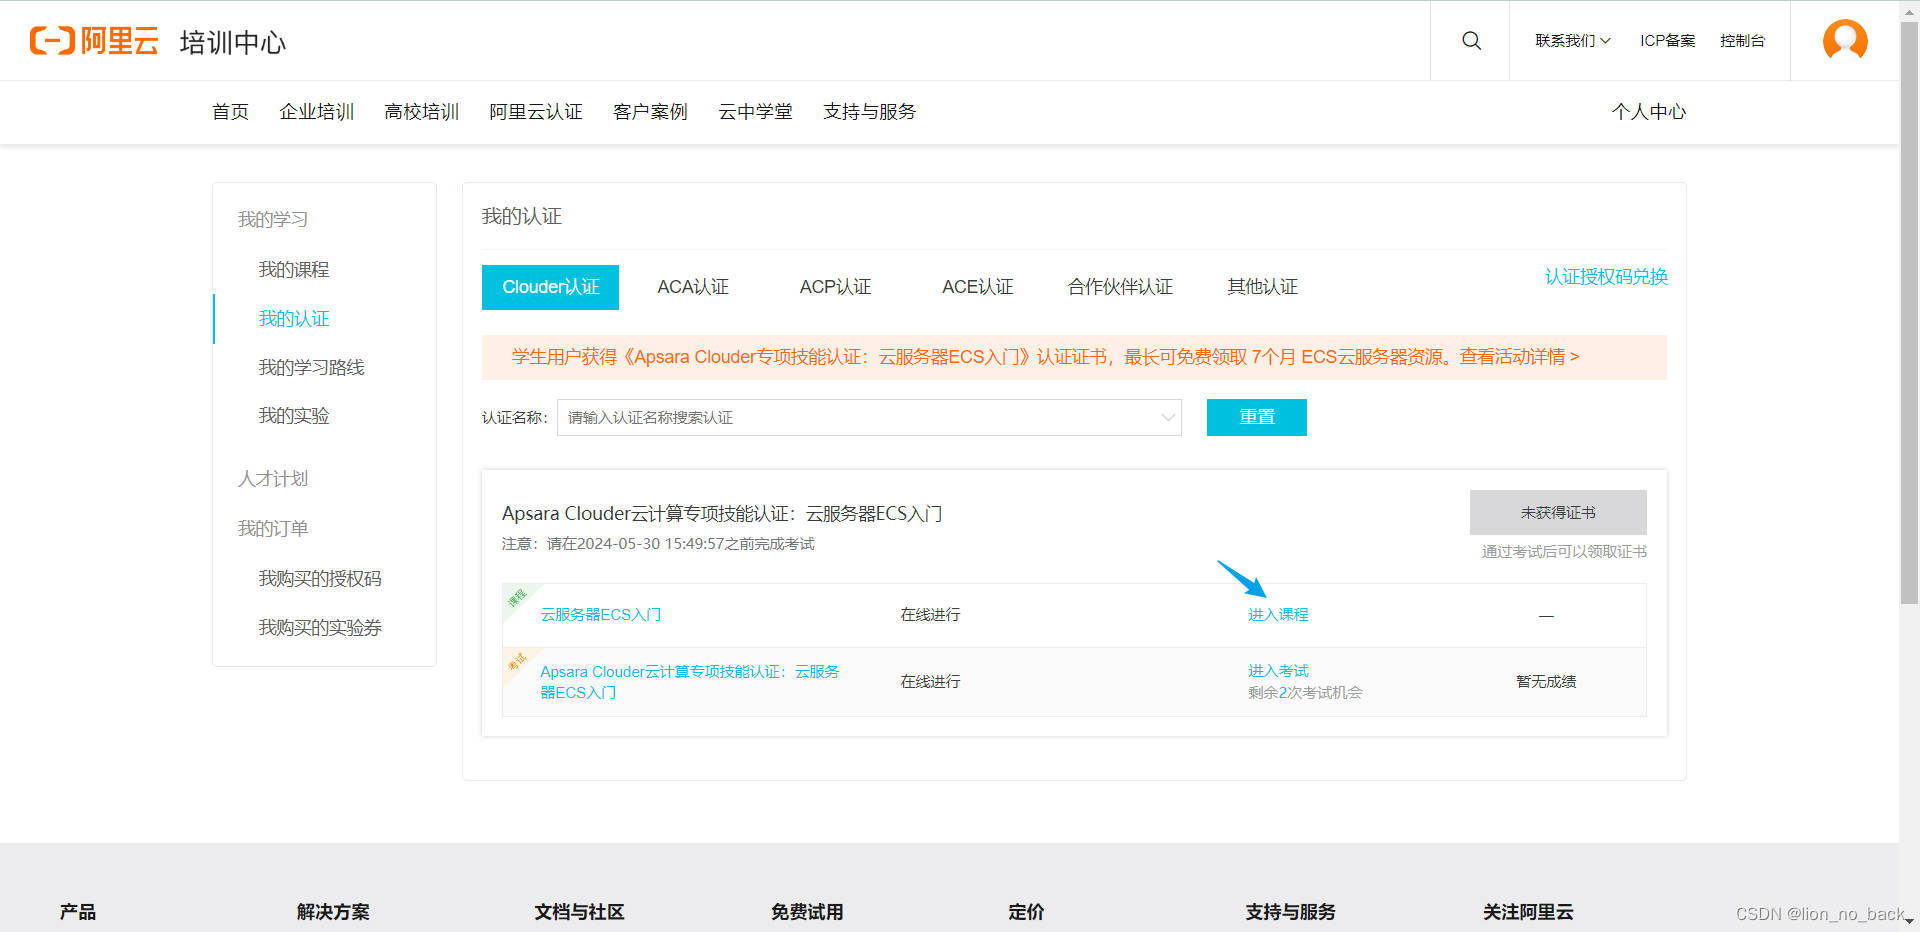Click the 定价 footer heading
1920x932 pixels.
[1026, 912]
